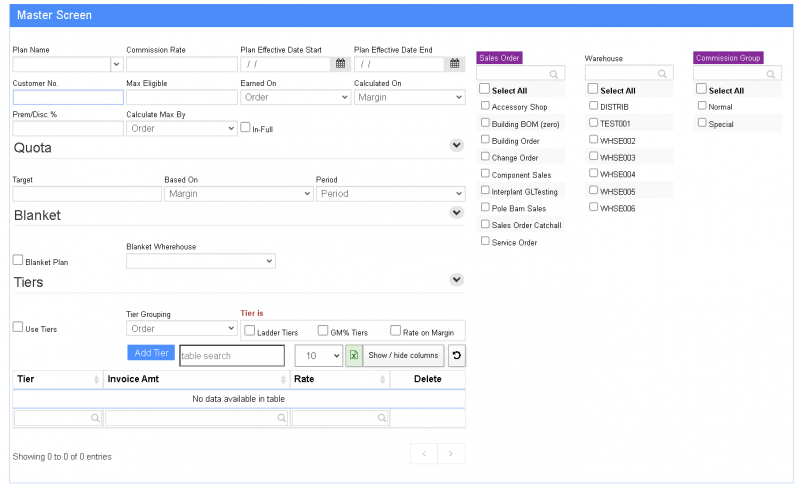
Task: Expand the Blanket Wherehouse dropdown
Action: 200,261
